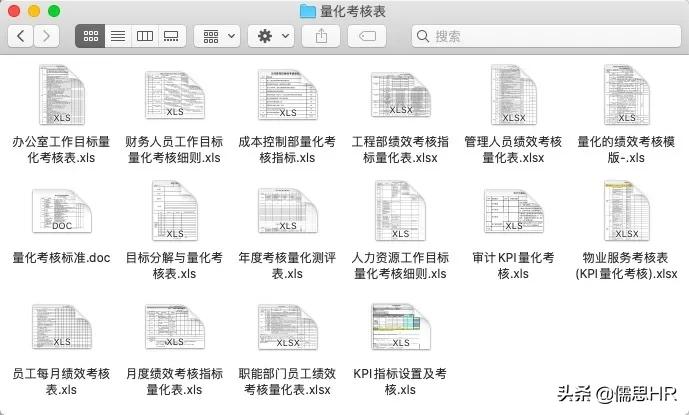Viewport: 689px width, 415px height.
Task: Maximize the window with green button
Action: pos(54,11)
